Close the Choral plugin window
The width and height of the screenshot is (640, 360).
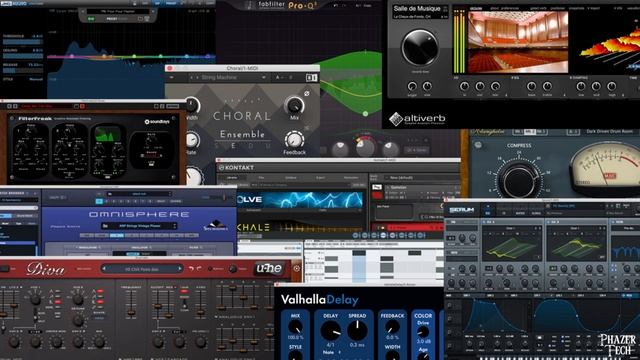coord(170,68)
